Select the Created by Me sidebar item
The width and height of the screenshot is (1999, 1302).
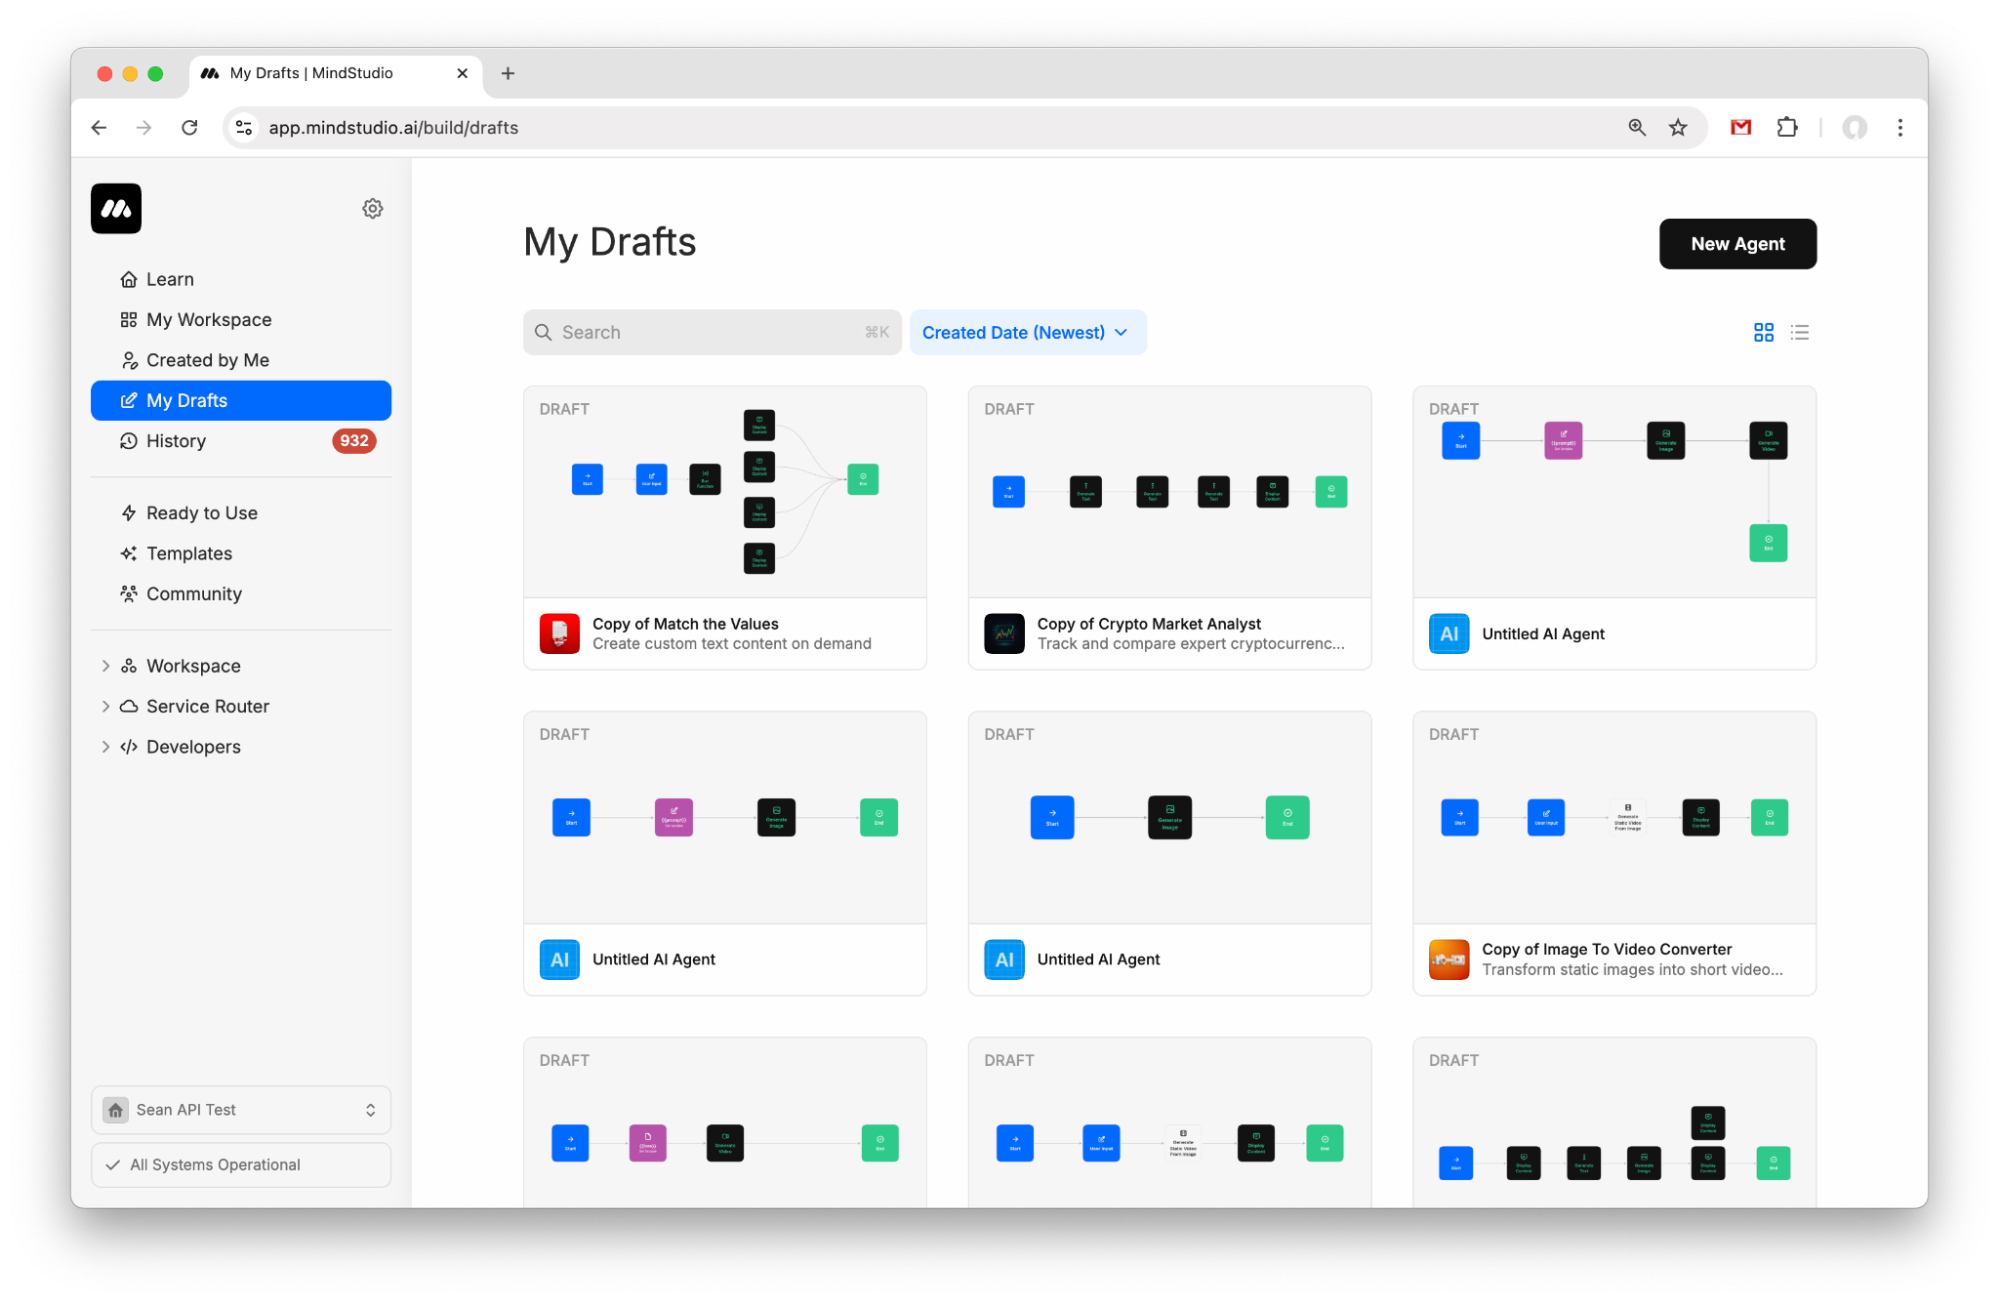coord(207,359)
